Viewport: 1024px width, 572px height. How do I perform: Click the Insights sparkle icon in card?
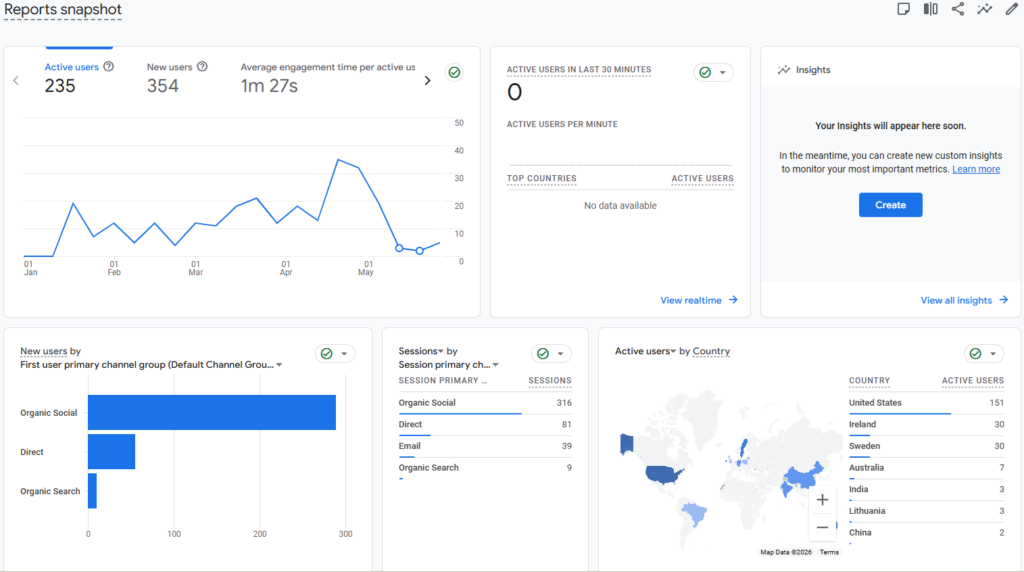(784, 70)
